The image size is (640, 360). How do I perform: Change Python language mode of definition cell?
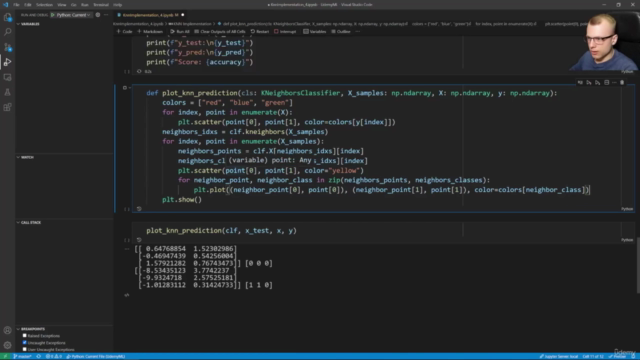(627, 209)
